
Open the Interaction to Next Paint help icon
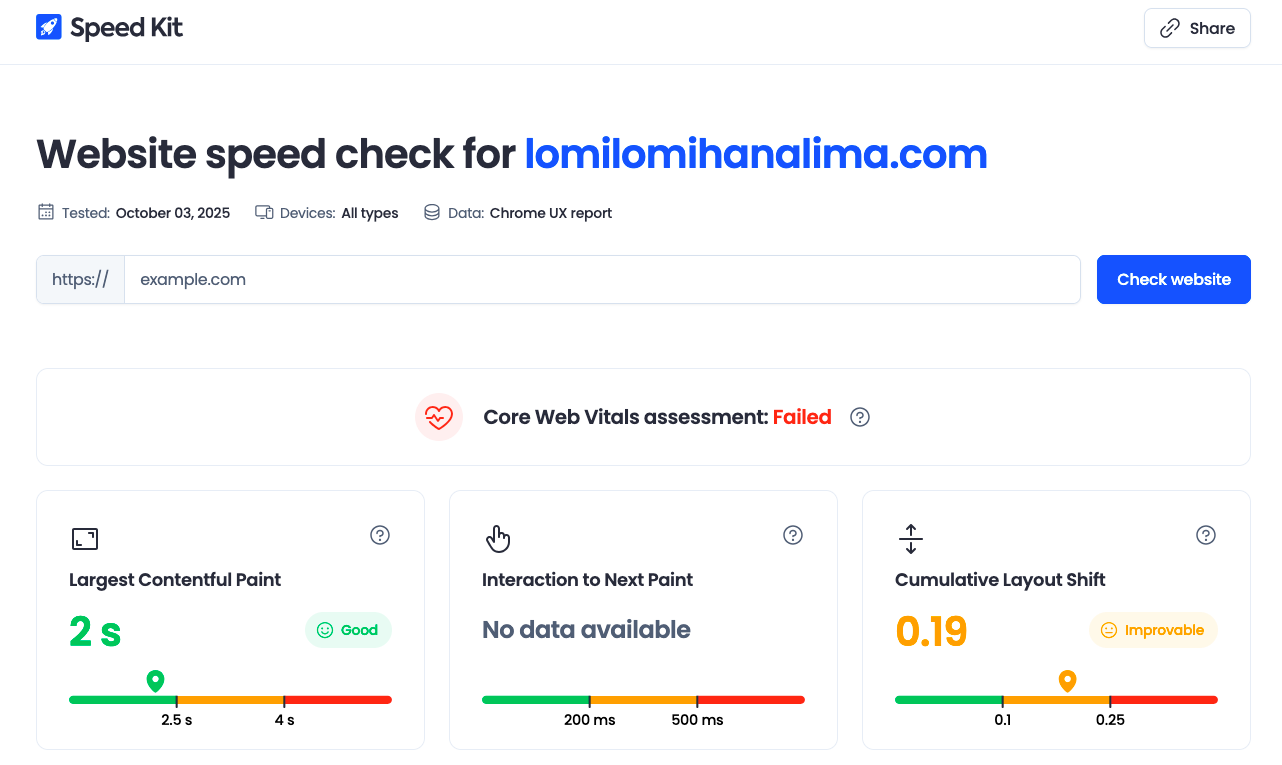tap(793, 535)
